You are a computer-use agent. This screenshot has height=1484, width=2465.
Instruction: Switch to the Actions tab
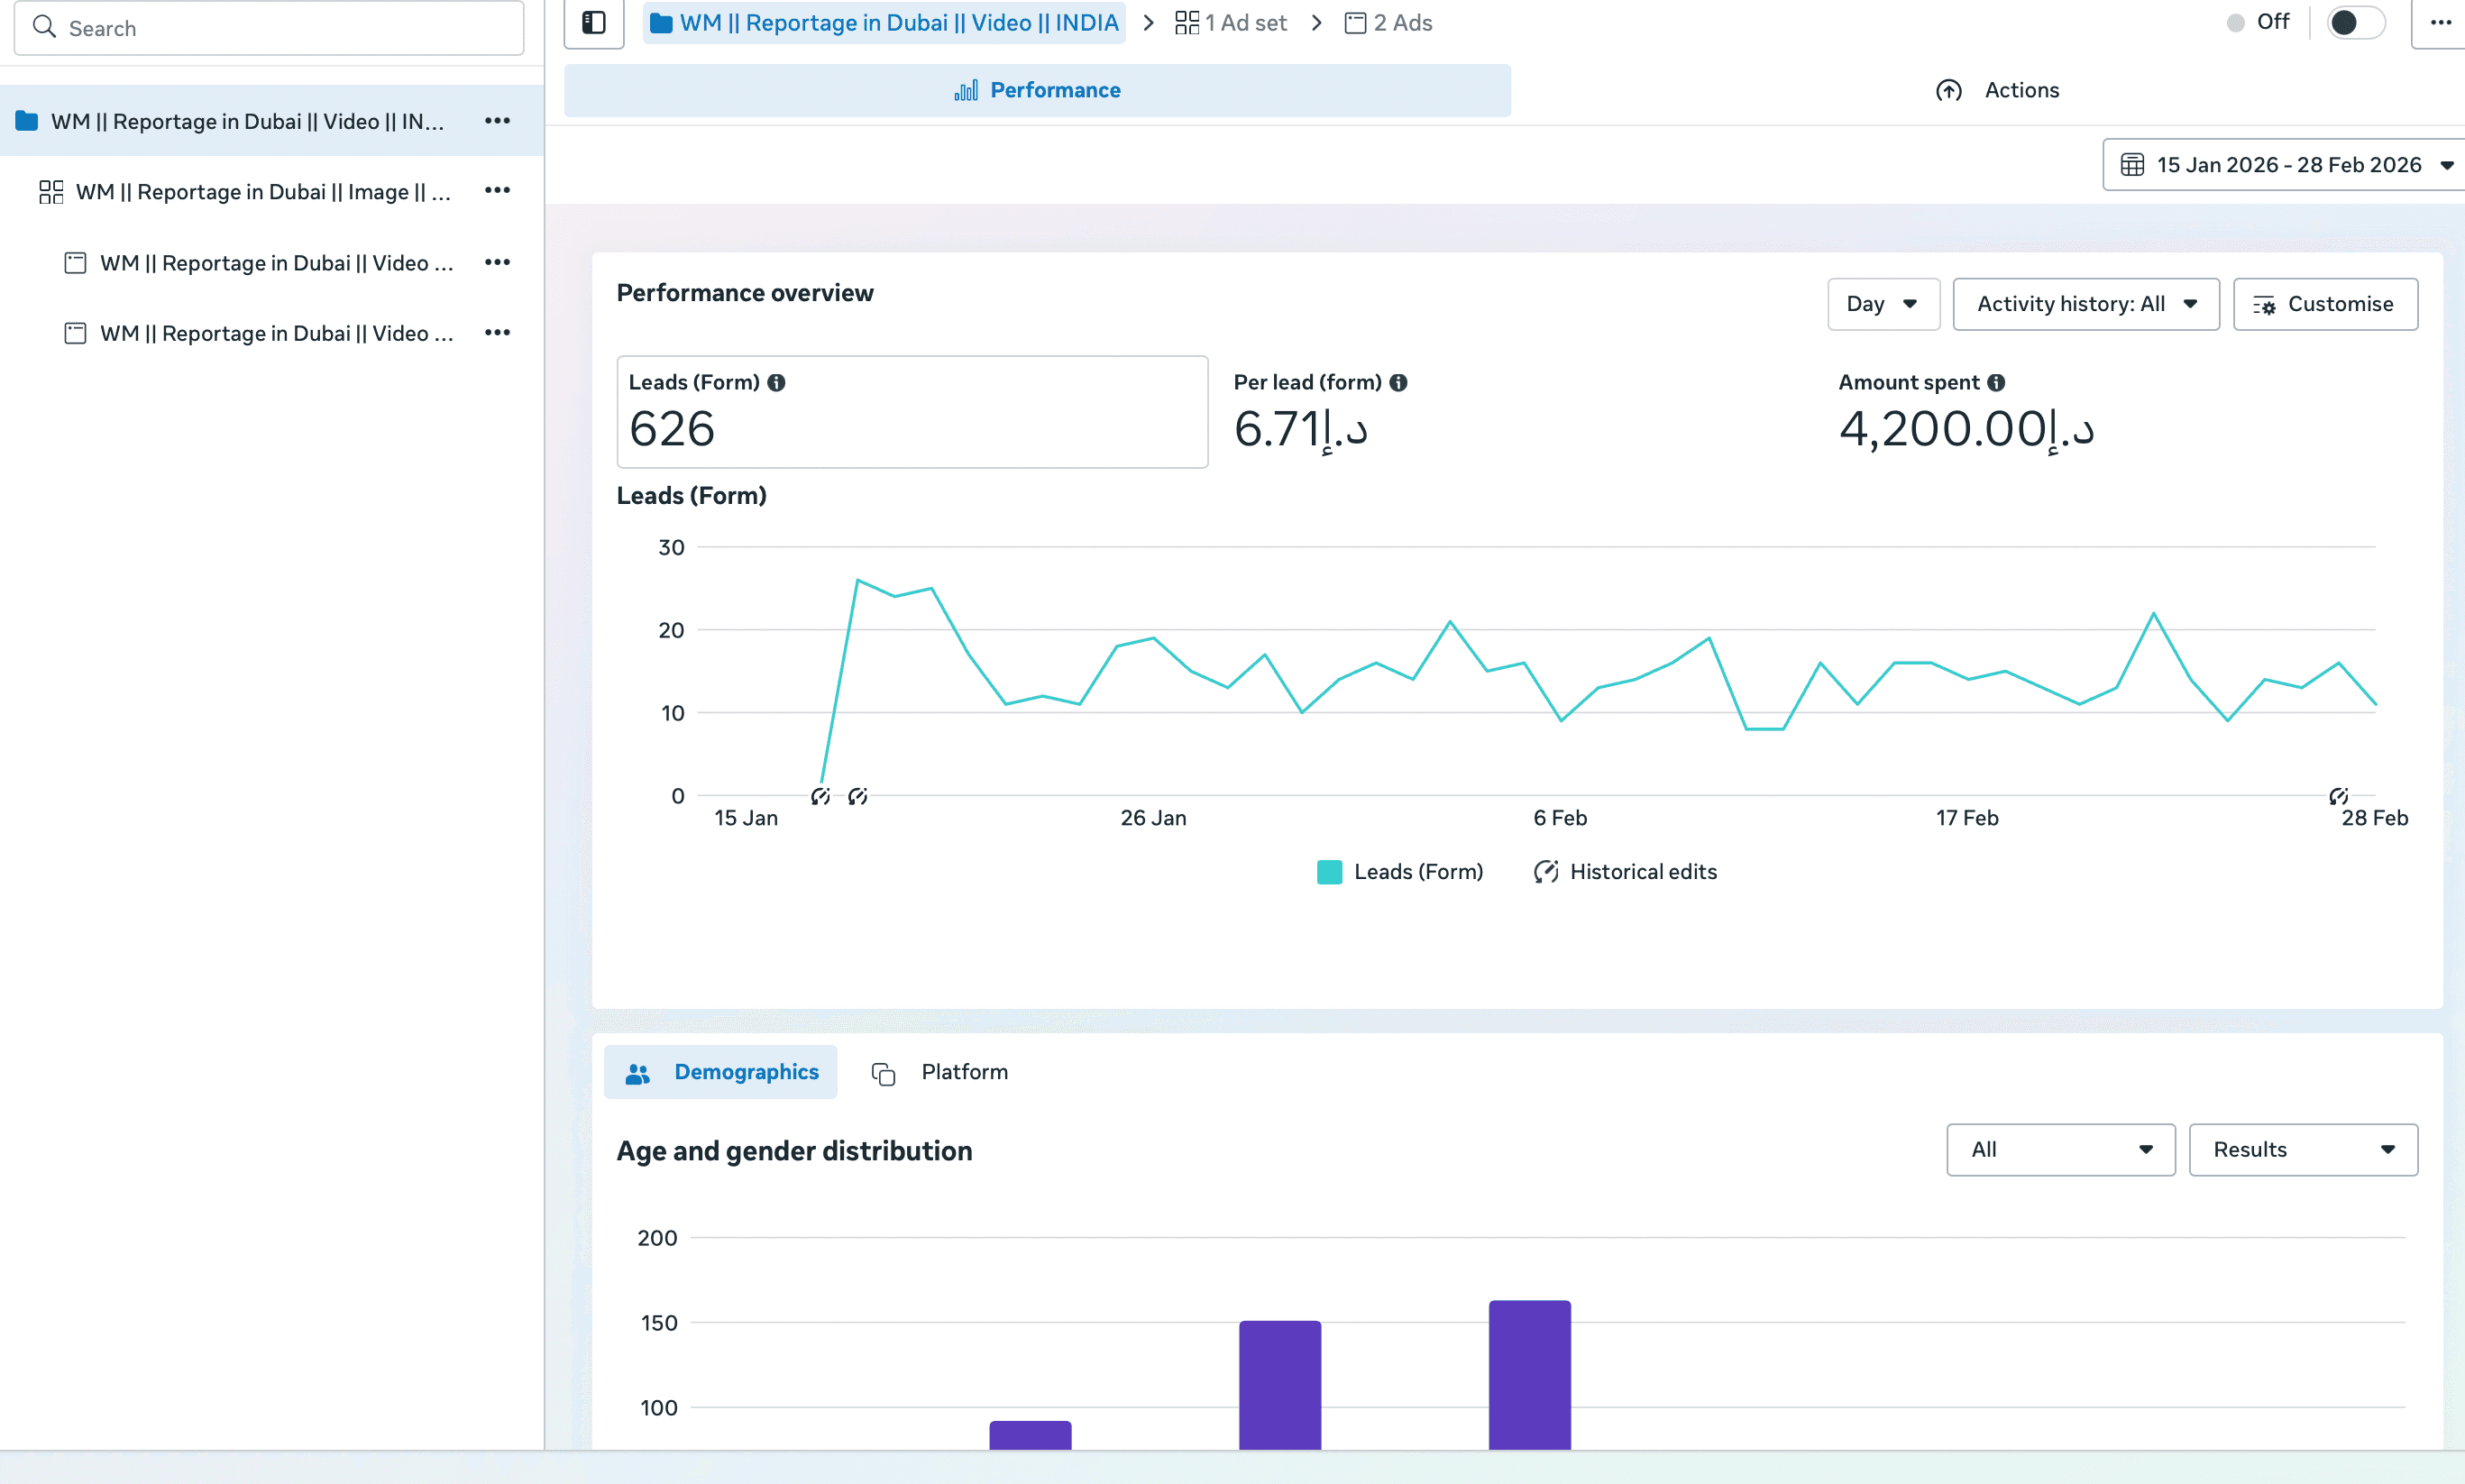point(1998,91)
